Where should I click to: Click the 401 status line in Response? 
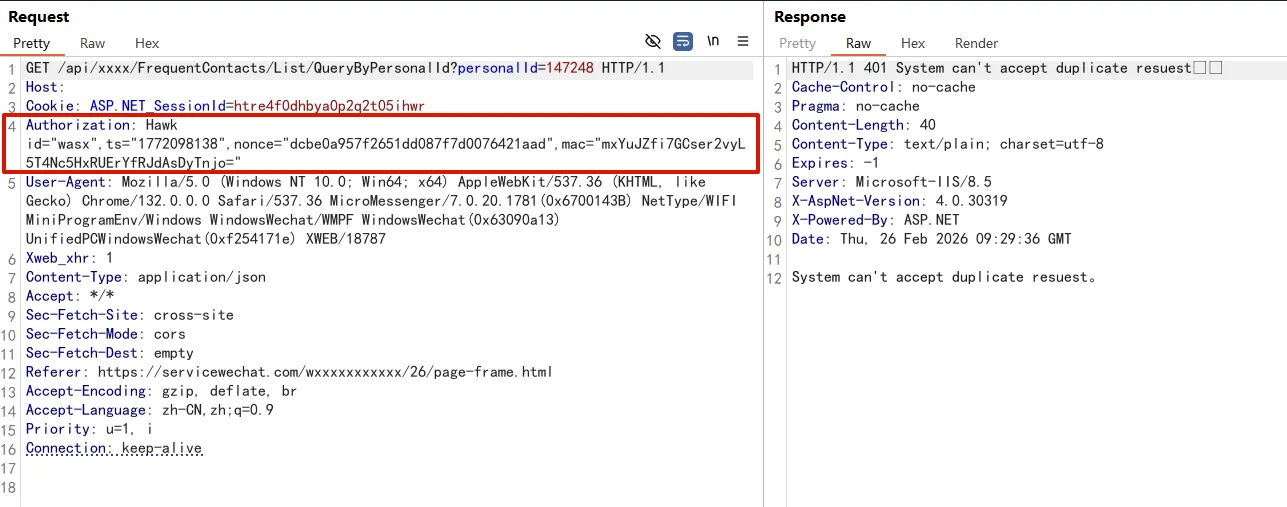(990, 68)
